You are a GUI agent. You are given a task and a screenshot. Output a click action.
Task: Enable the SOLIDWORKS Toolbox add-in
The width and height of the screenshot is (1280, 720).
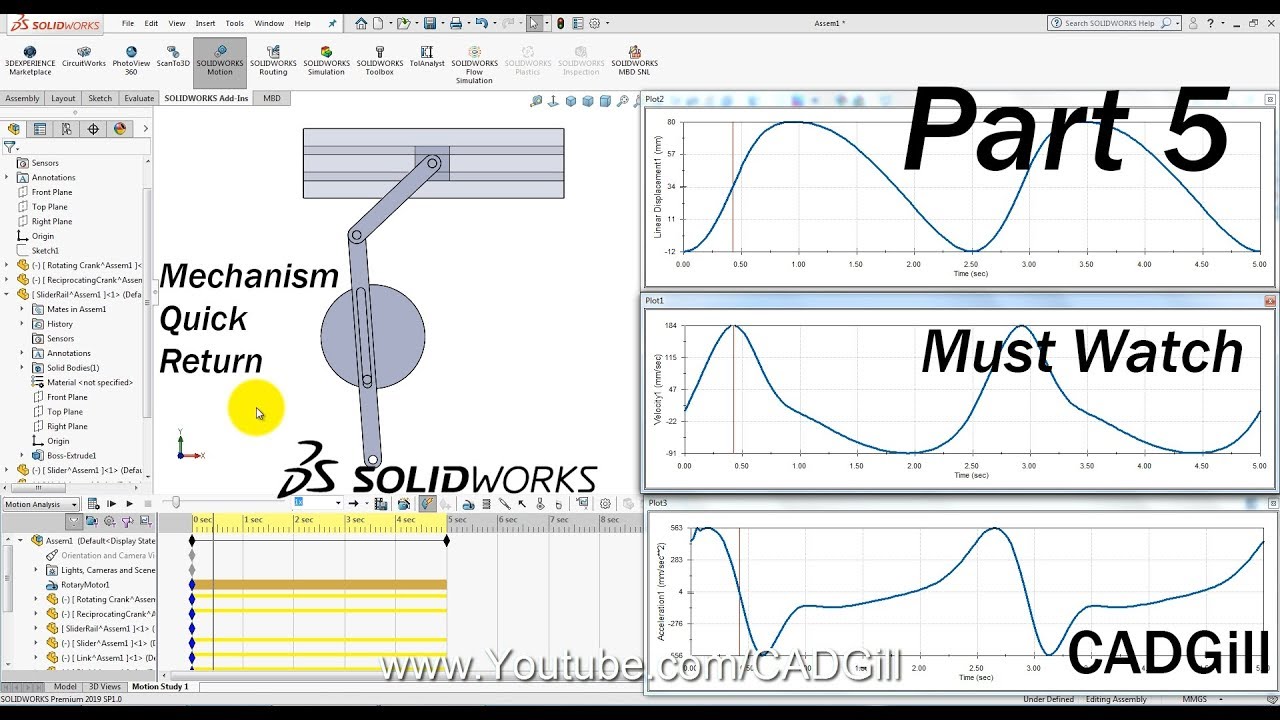379,60
